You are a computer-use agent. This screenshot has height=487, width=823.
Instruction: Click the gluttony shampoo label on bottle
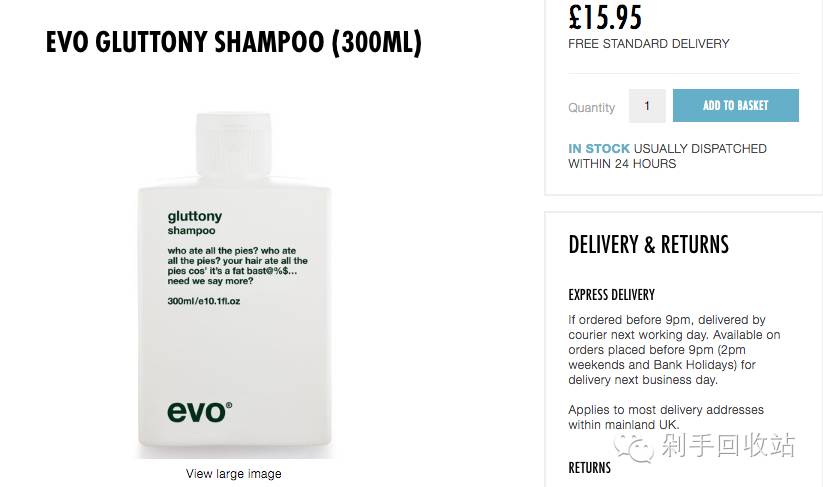195,223
